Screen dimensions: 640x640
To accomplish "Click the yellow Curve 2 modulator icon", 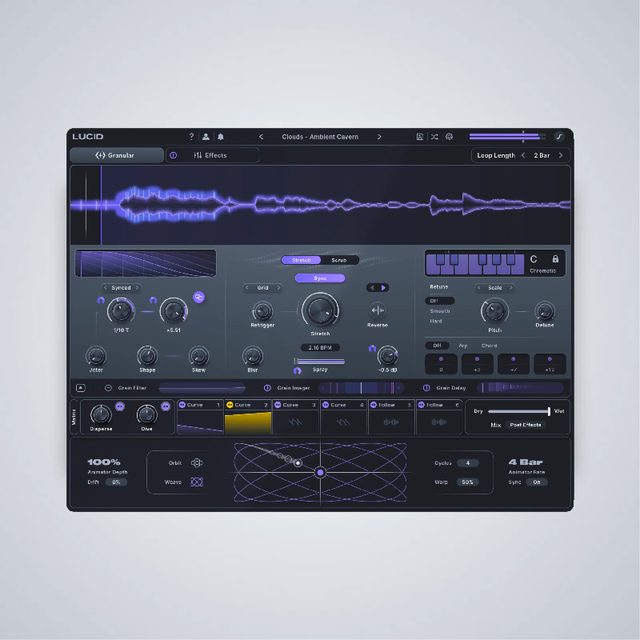I will coord(230,405).
